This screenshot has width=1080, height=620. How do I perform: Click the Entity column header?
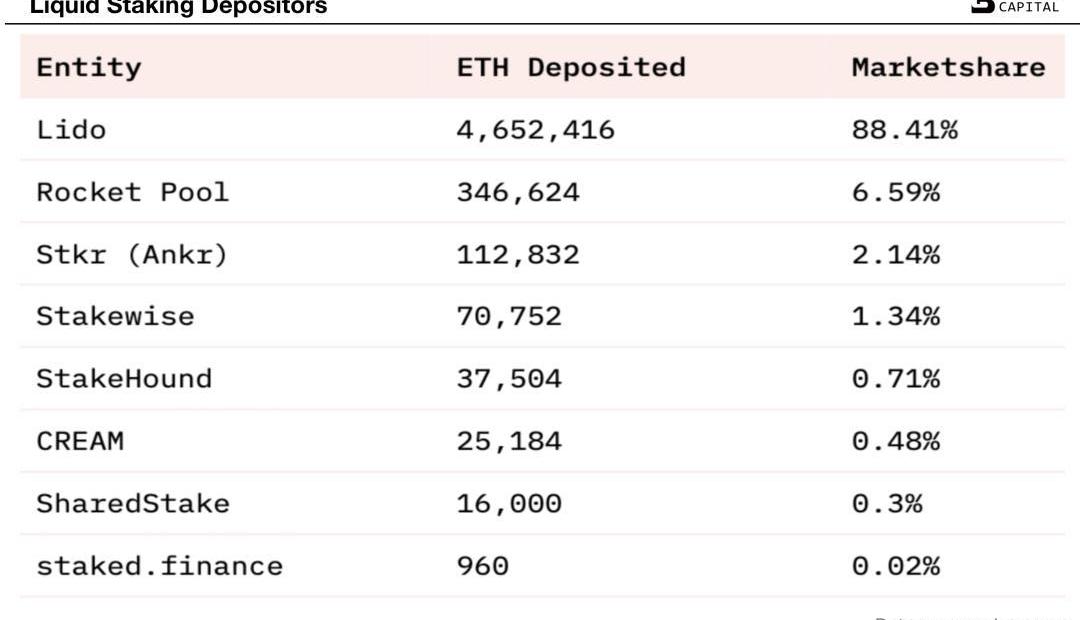click(x=89, y=68)
